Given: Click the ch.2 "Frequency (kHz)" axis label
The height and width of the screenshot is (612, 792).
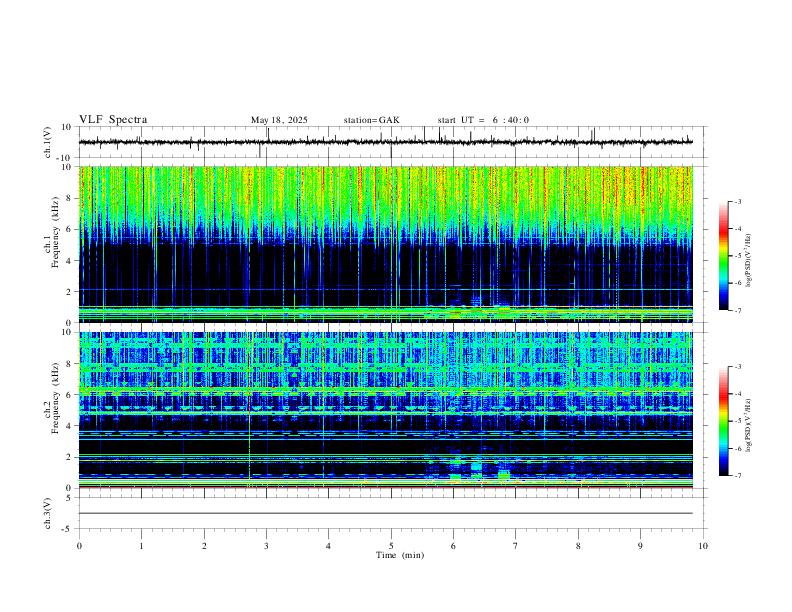Looking at the screenshot, I should [x=56, y=398].
